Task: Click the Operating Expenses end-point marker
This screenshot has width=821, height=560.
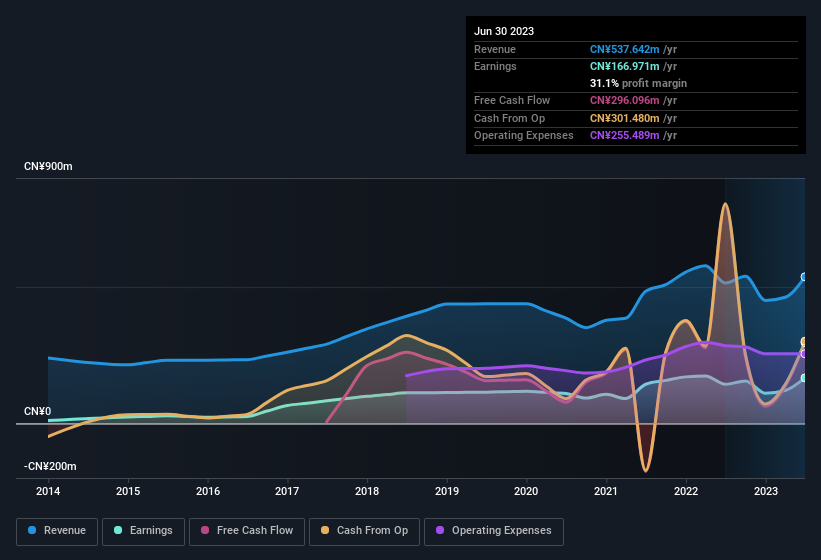Action: [x=804, y=354]
